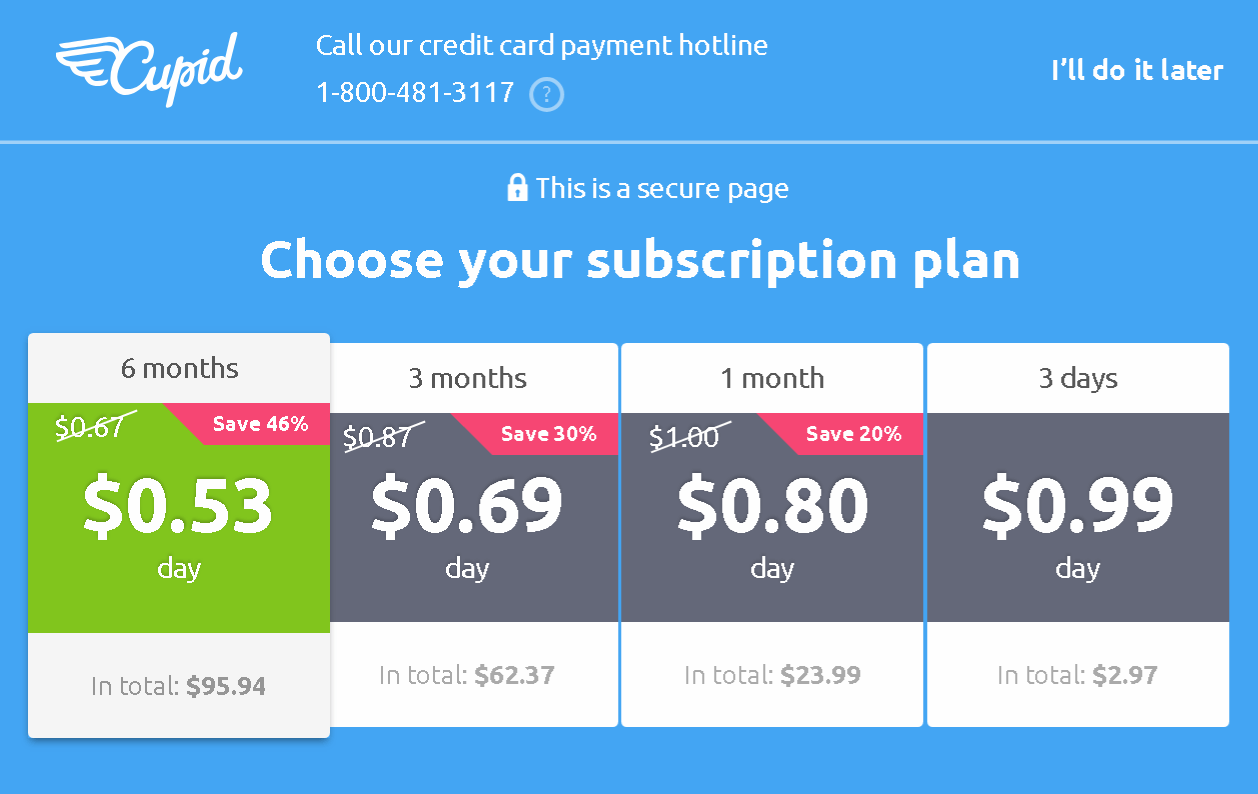Select the 6 months plan header
Screen dimensions: 1258x794
point(180,368)
